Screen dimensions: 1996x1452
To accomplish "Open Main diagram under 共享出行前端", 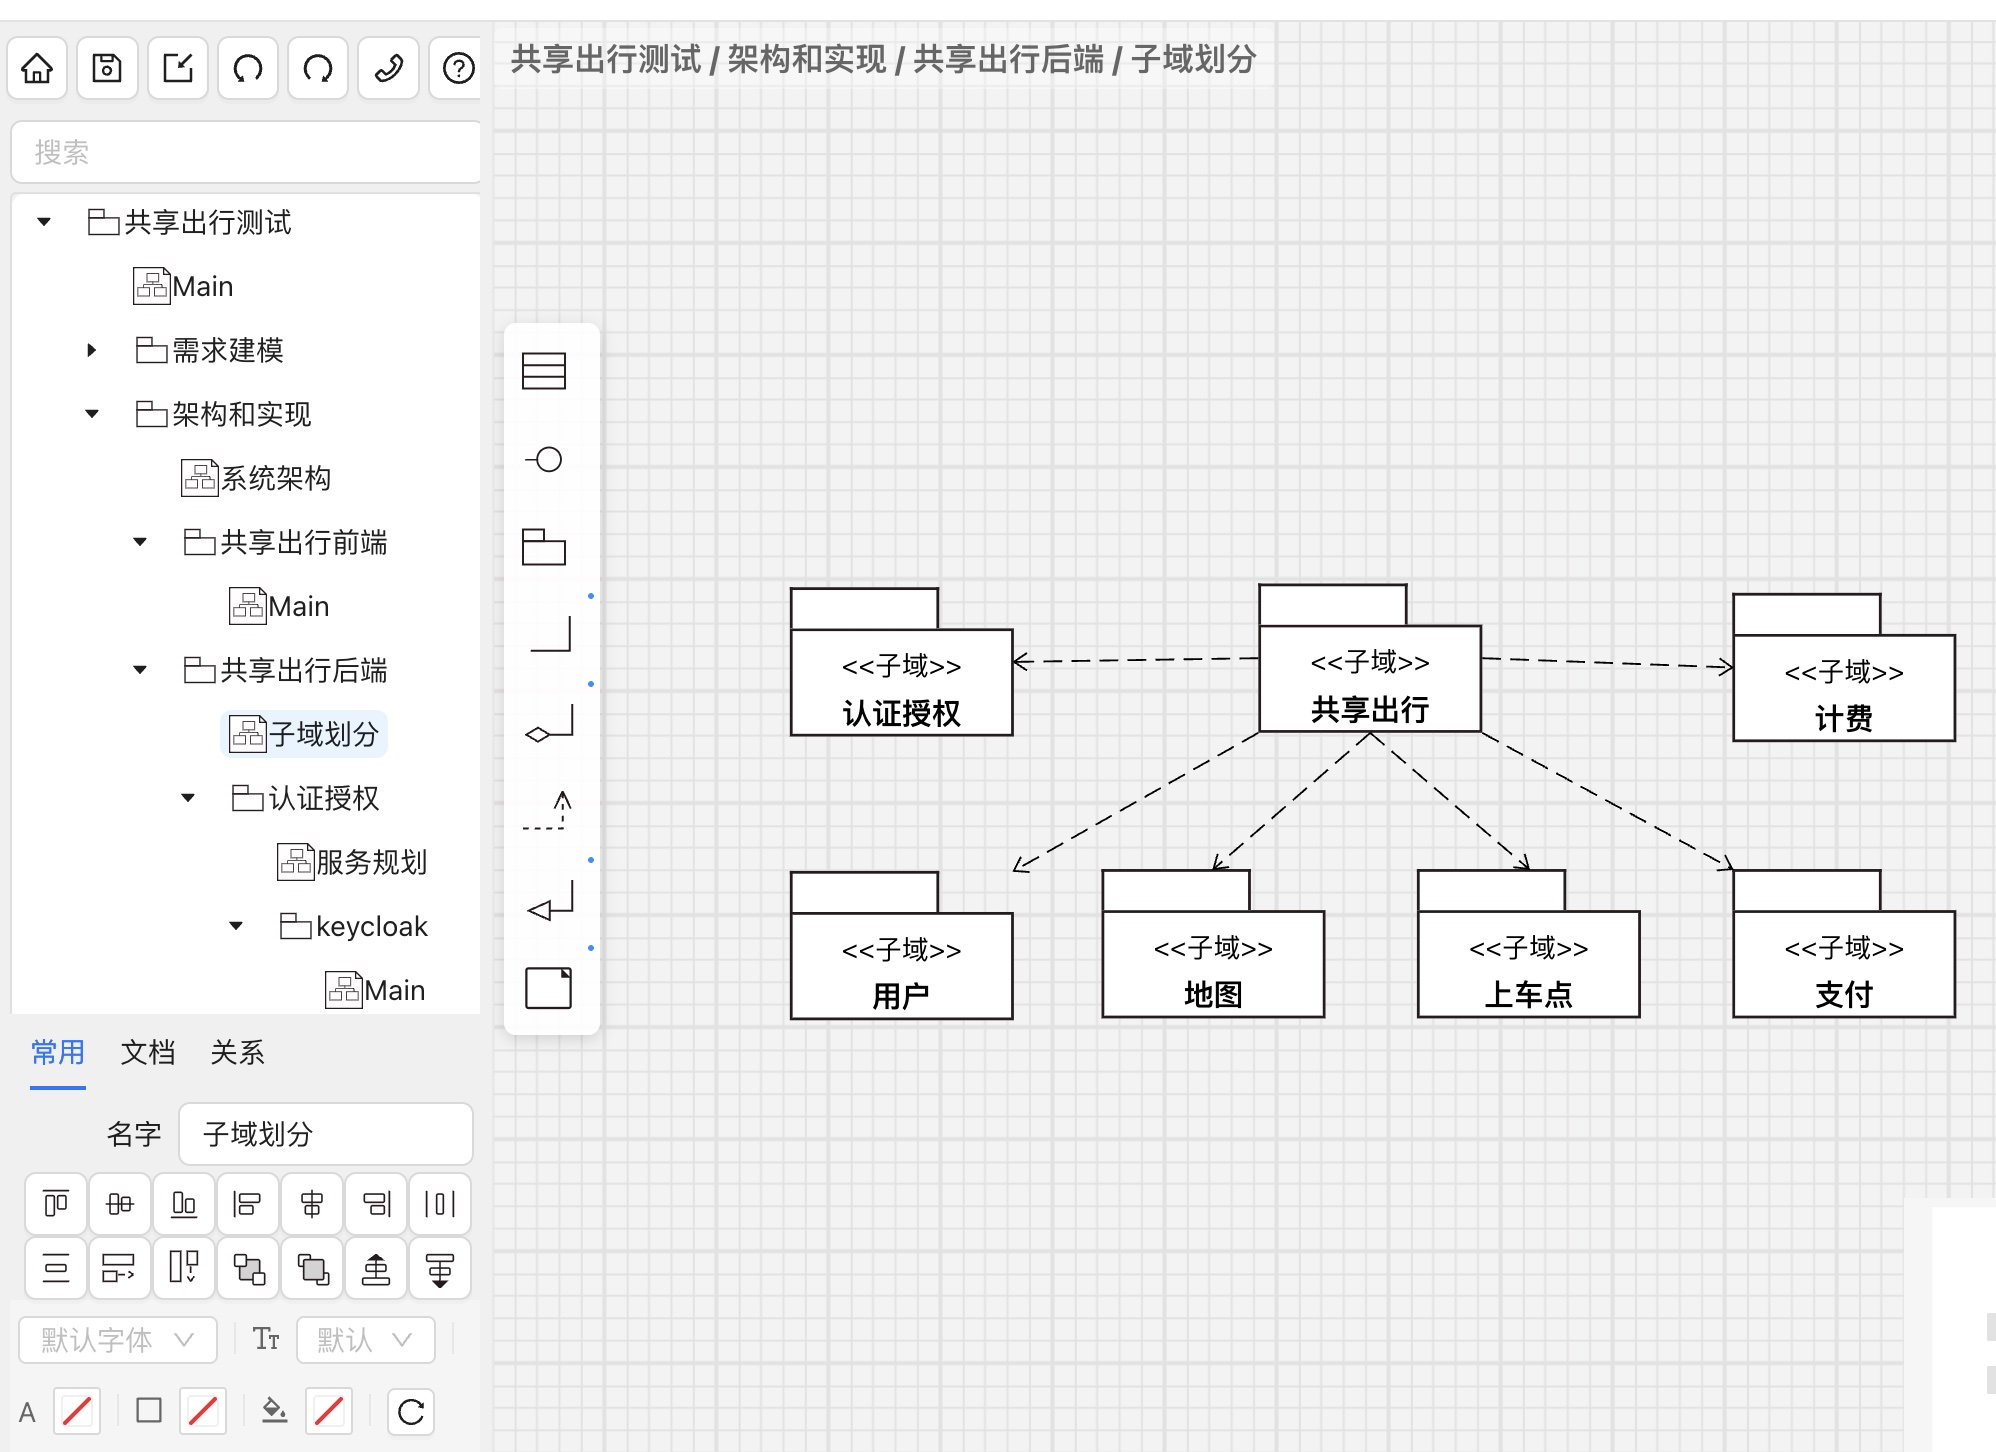I will point(279,606).
